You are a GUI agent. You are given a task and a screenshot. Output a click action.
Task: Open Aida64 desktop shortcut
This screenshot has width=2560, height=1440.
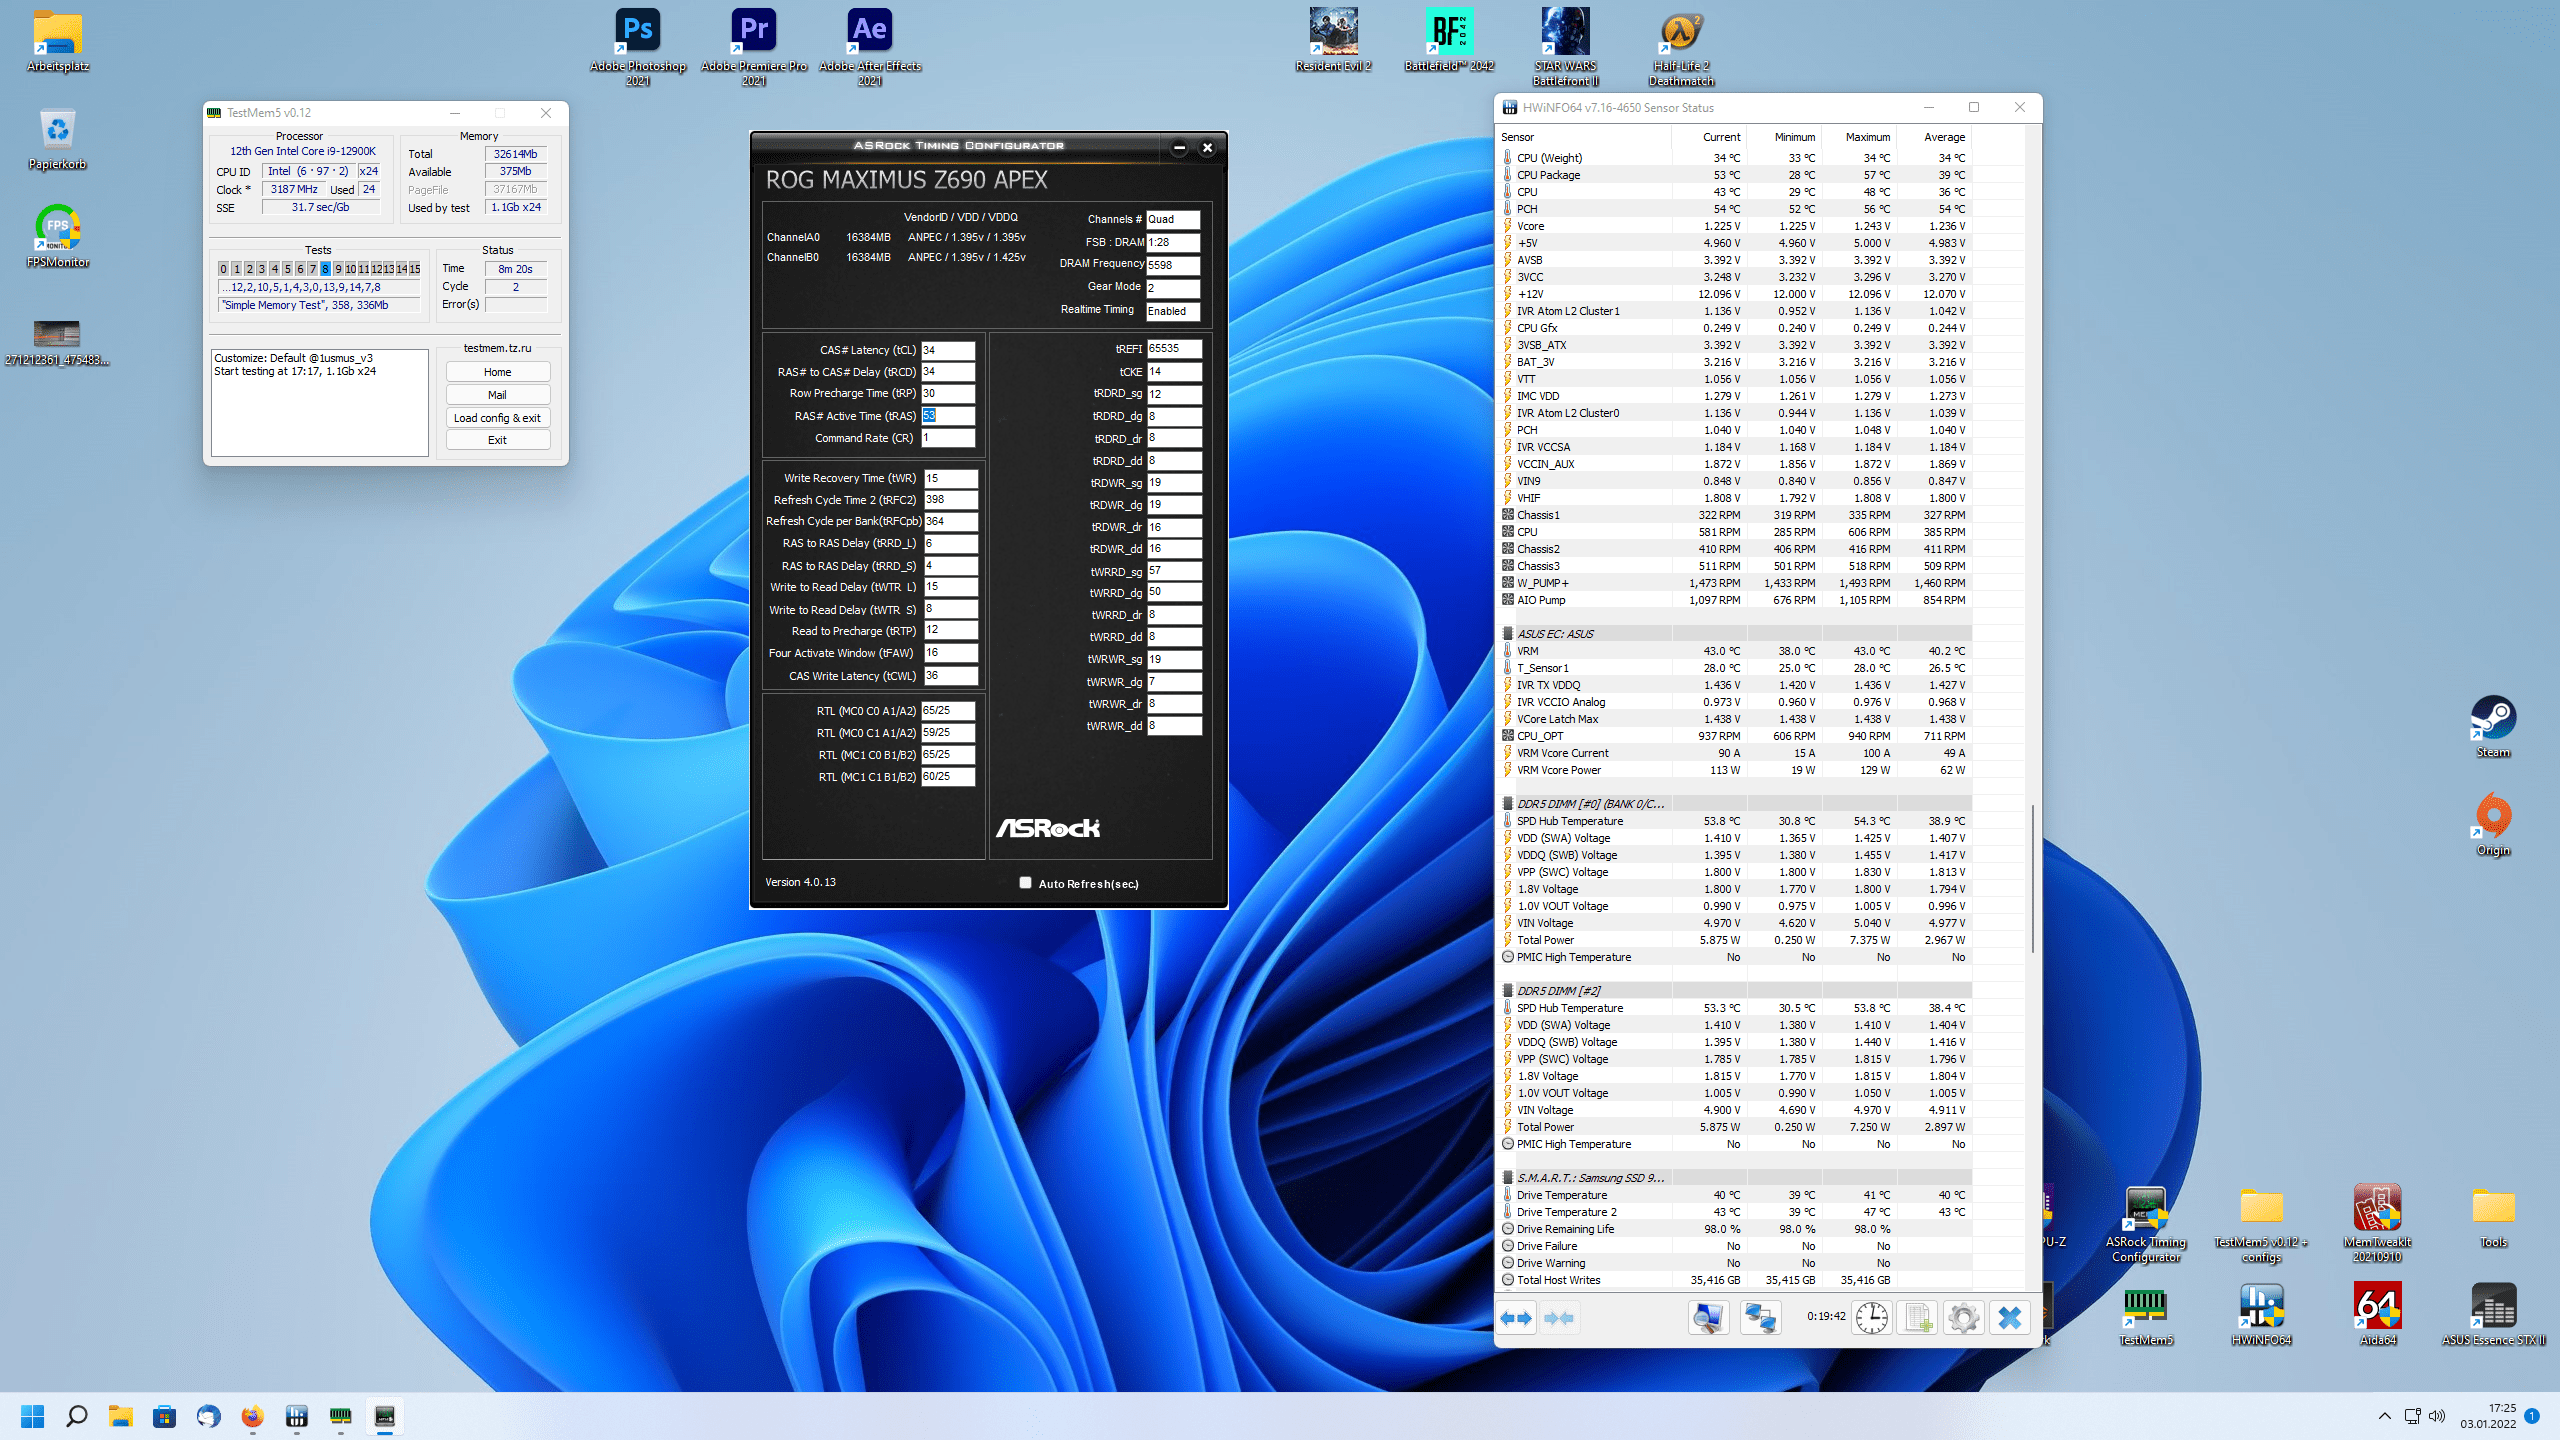2377,1314
